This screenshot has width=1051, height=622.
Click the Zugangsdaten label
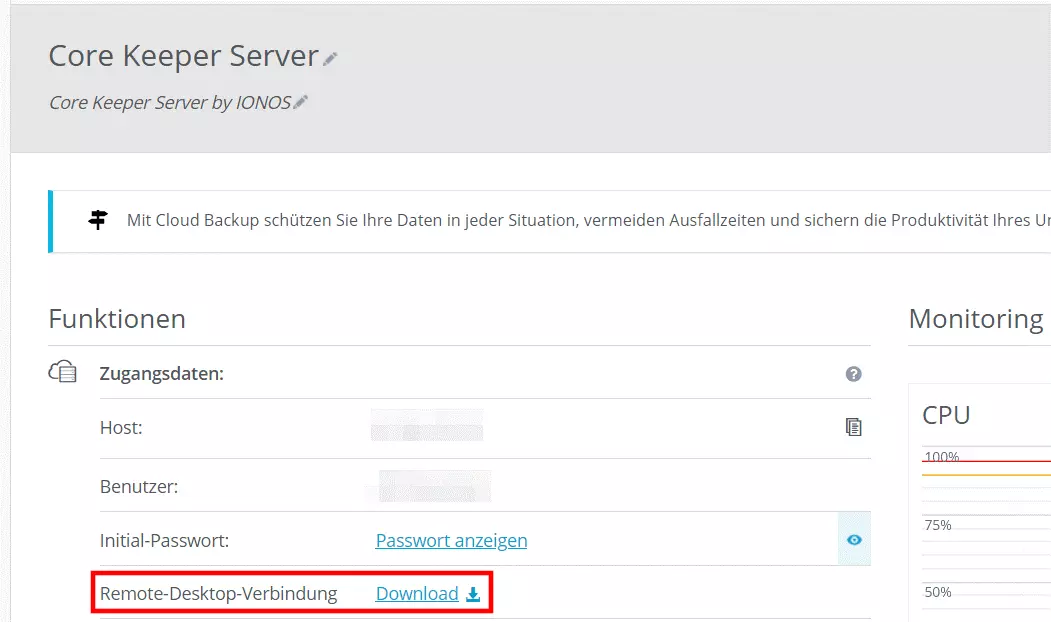(162, 374)
